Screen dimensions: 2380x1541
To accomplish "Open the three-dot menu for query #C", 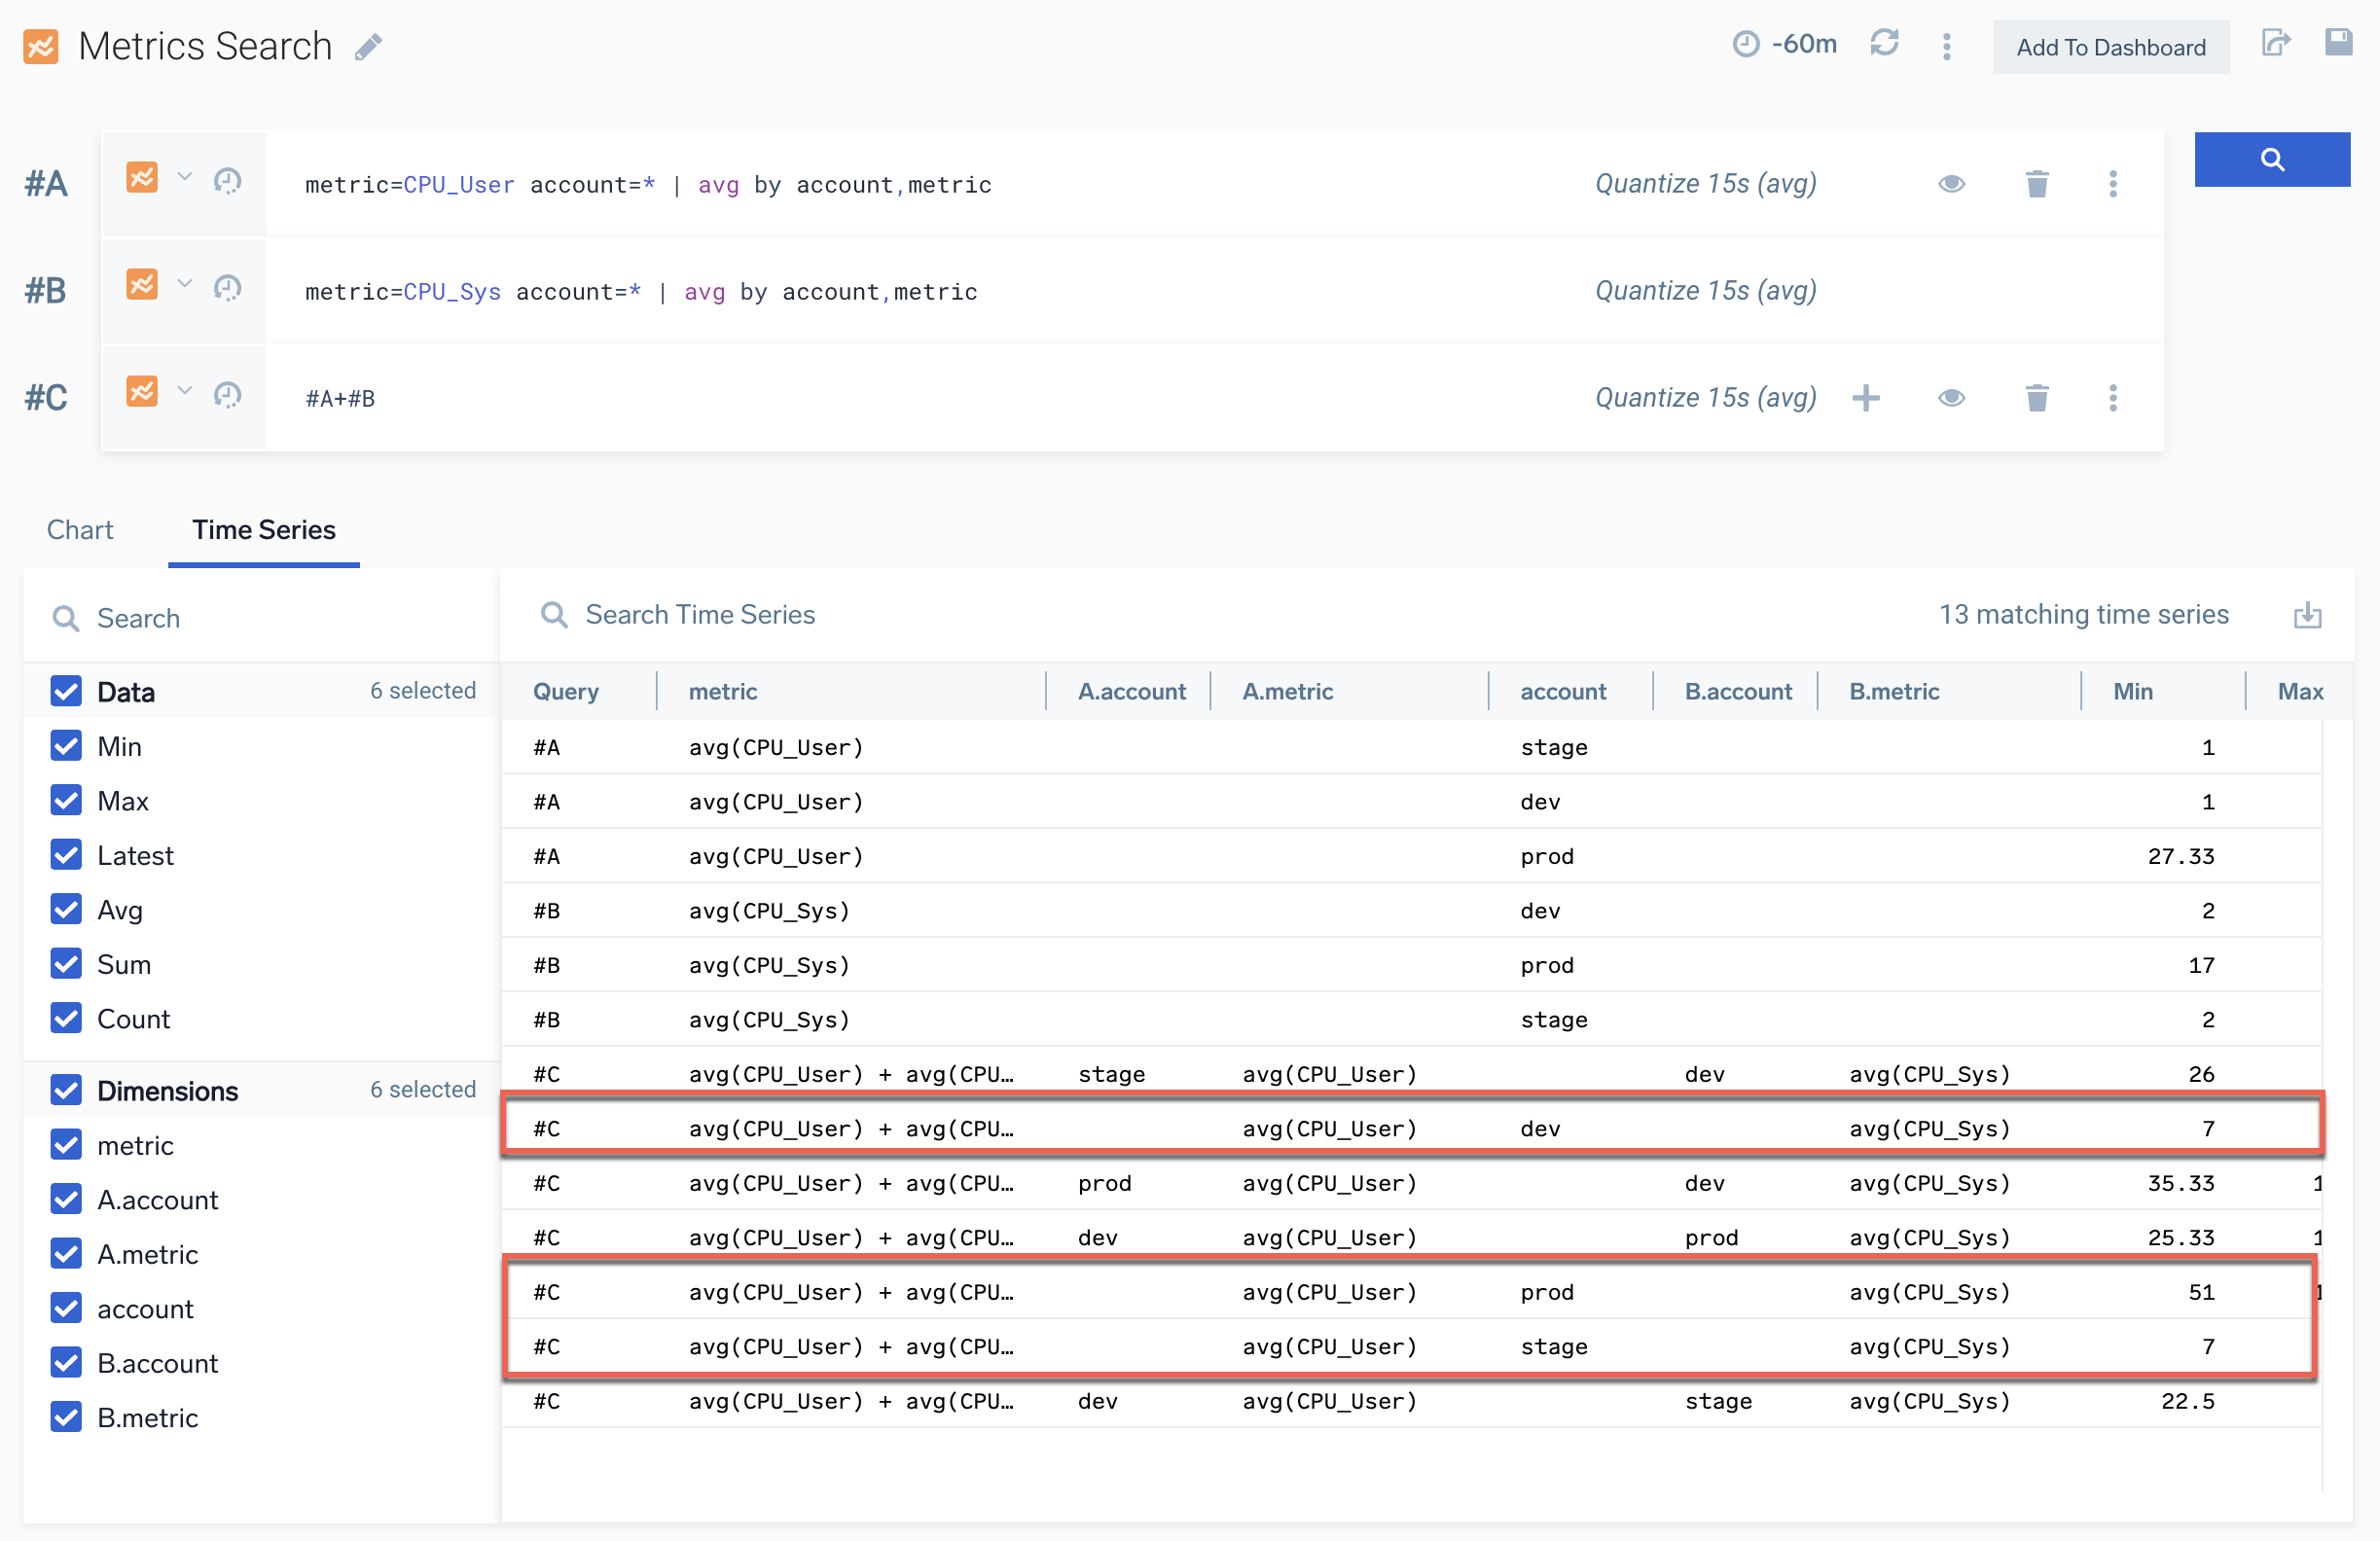I will [2112, 398].
